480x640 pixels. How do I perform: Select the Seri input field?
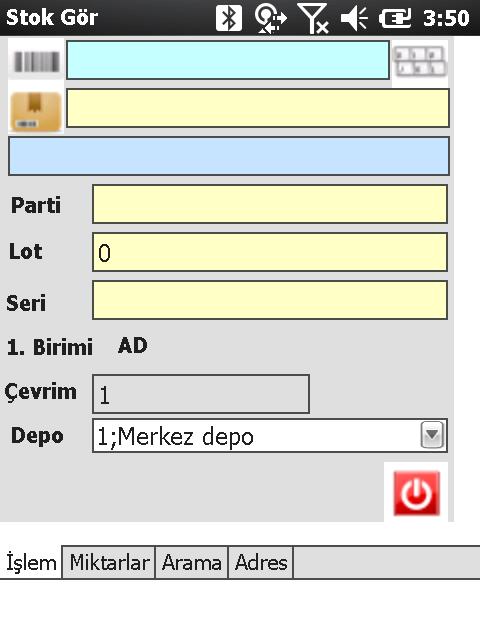point(270,300)
